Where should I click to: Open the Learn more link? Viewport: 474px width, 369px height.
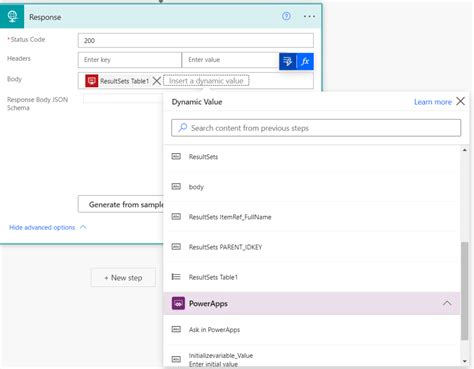pos(433,102)
